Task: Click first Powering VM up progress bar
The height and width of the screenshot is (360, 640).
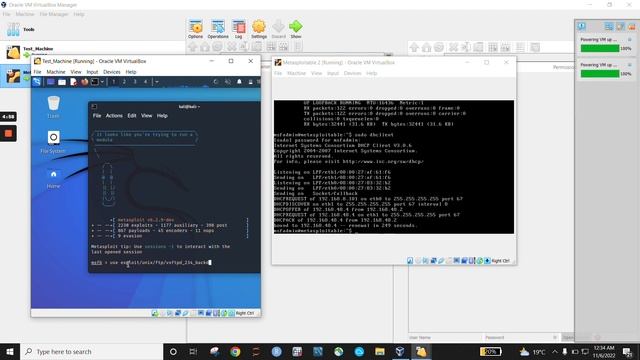Action: coord(600,48)
